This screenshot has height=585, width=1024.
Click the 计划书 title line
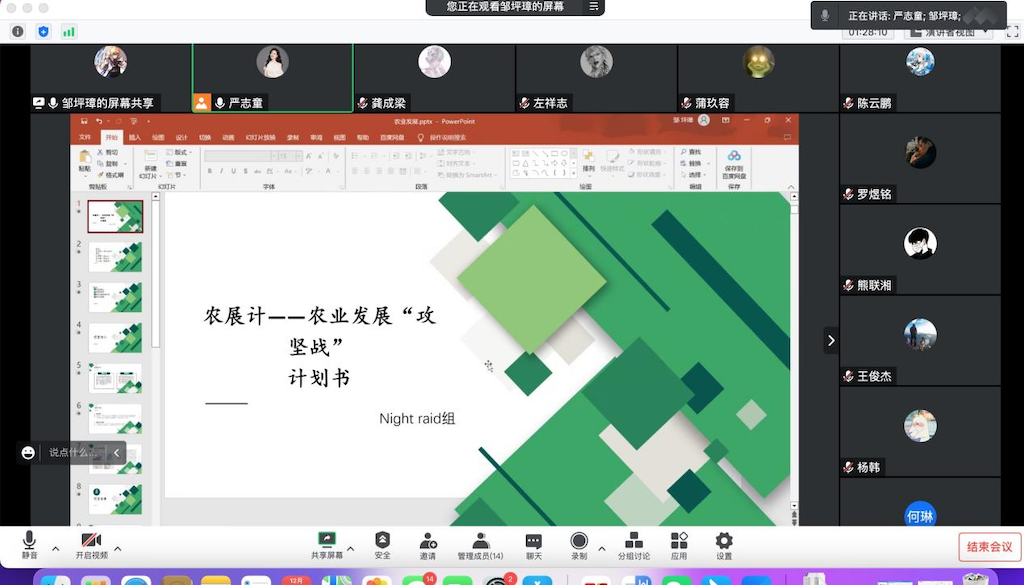click(x=319, y=377)
